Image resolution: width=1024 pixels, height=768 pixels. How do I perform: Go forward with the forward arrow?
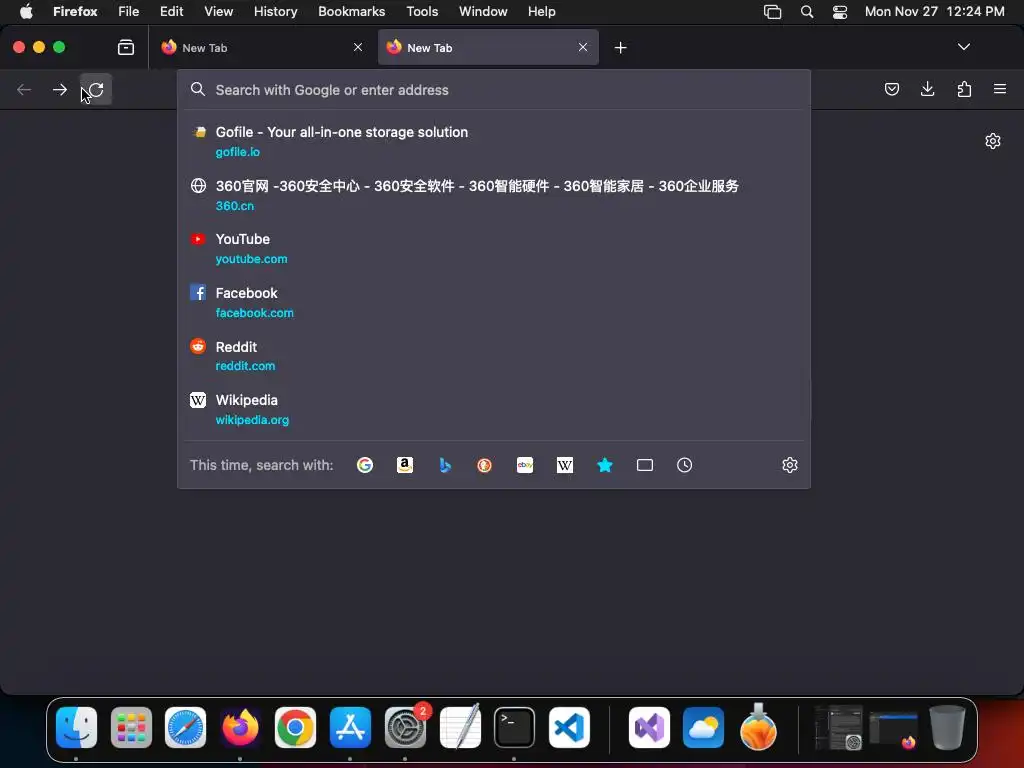pos(59,89)
